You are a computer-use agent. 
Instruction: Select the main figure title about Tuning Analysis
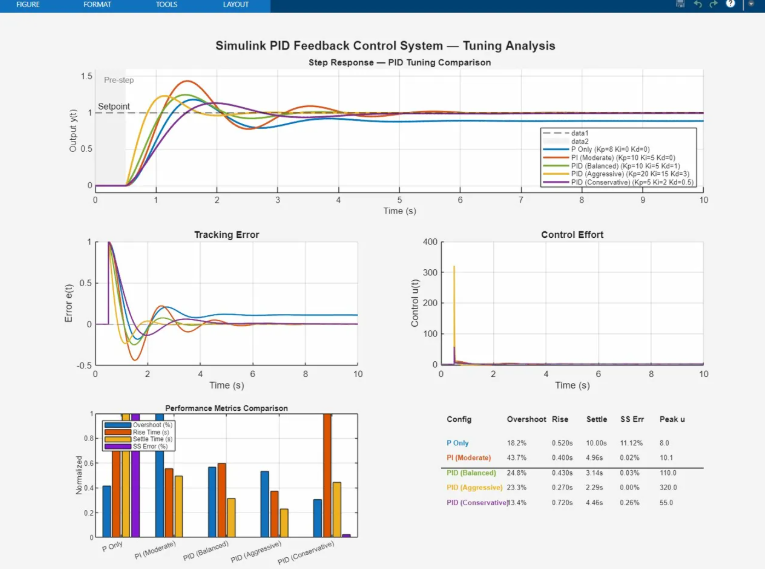385,46
